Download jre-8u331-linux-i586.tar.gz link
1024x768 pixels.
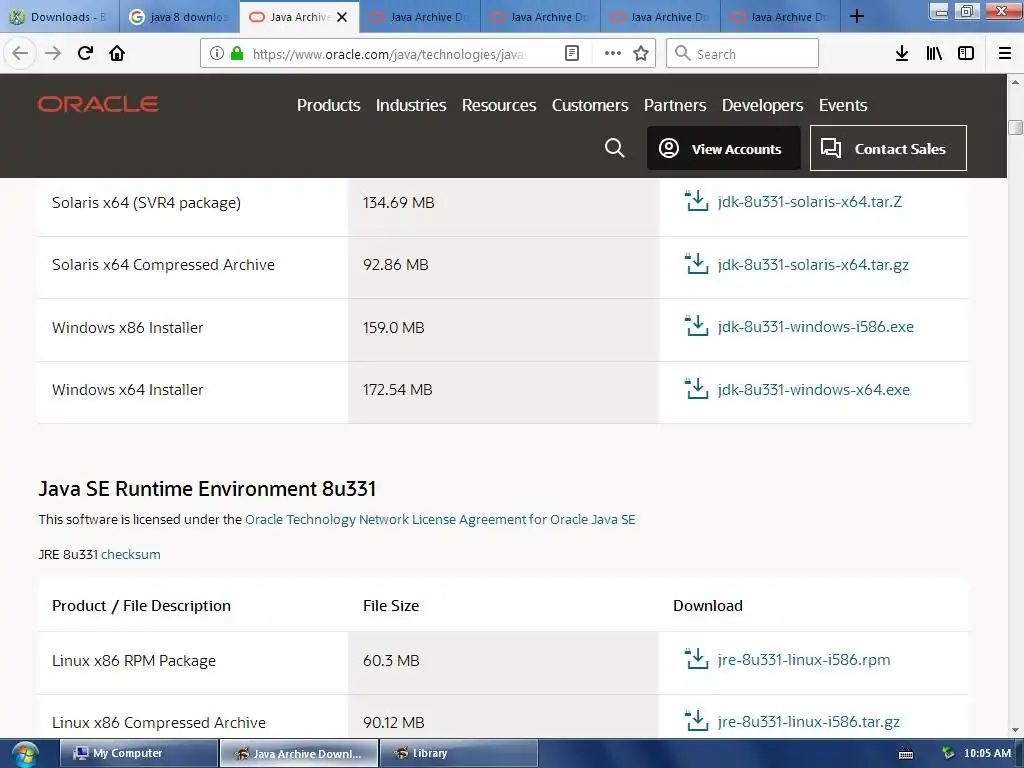point(808,722)
